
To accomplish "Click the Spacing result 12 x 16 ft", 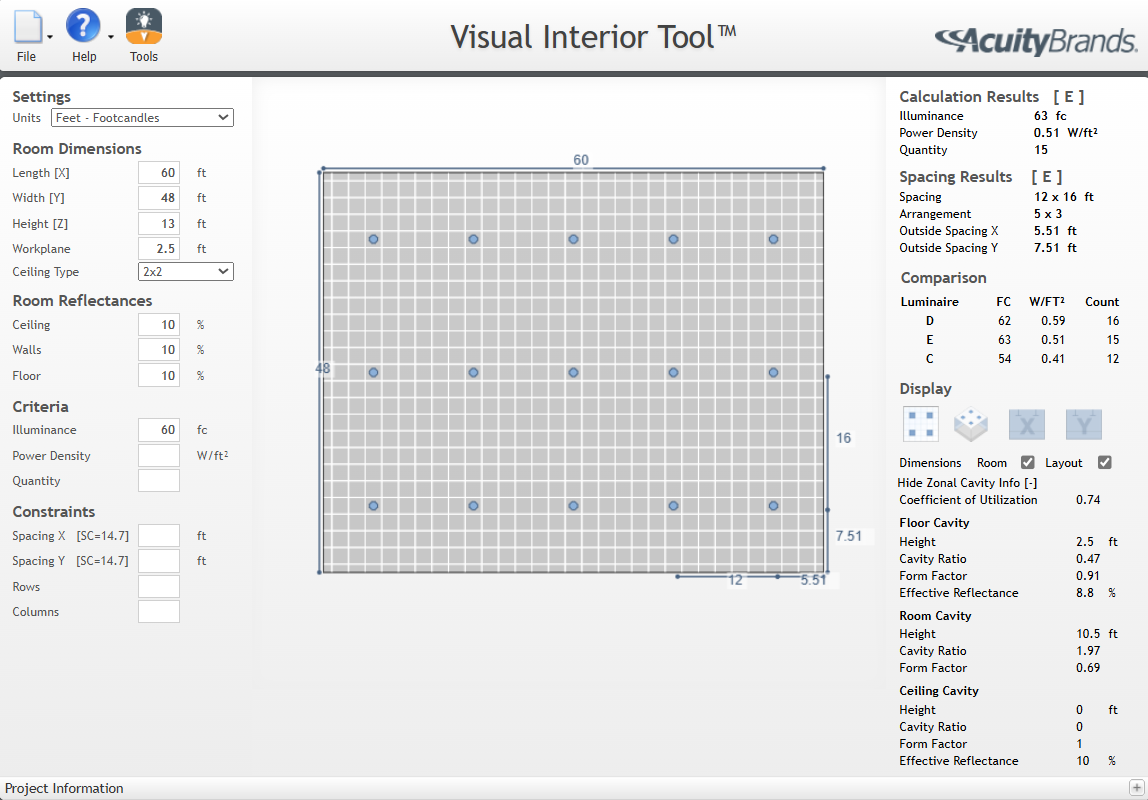I will tap(1064, 197).
